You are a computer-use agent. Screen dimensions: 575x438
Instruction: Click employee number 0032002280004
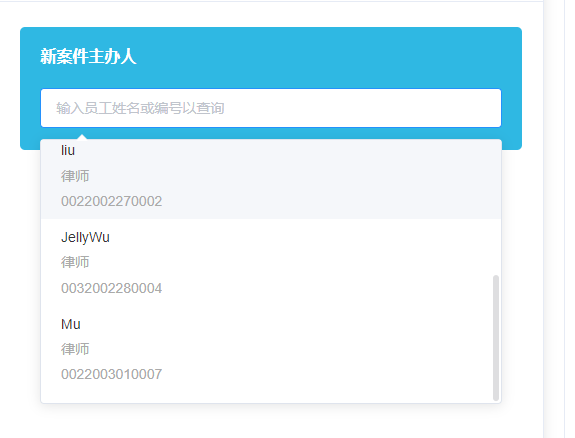click(111, 288)
